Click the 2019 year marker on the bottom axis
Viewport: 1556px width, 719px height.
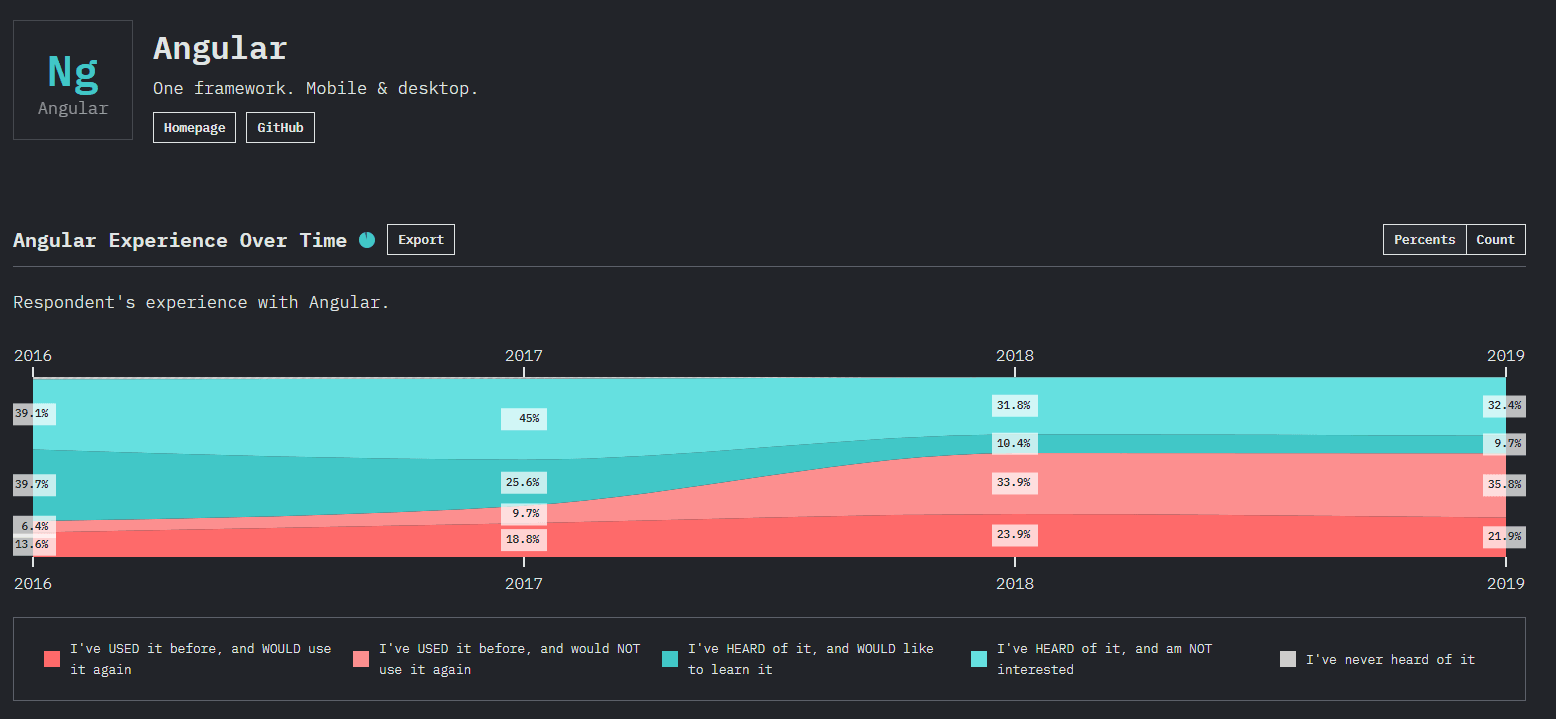click(x=1507, y=583)
